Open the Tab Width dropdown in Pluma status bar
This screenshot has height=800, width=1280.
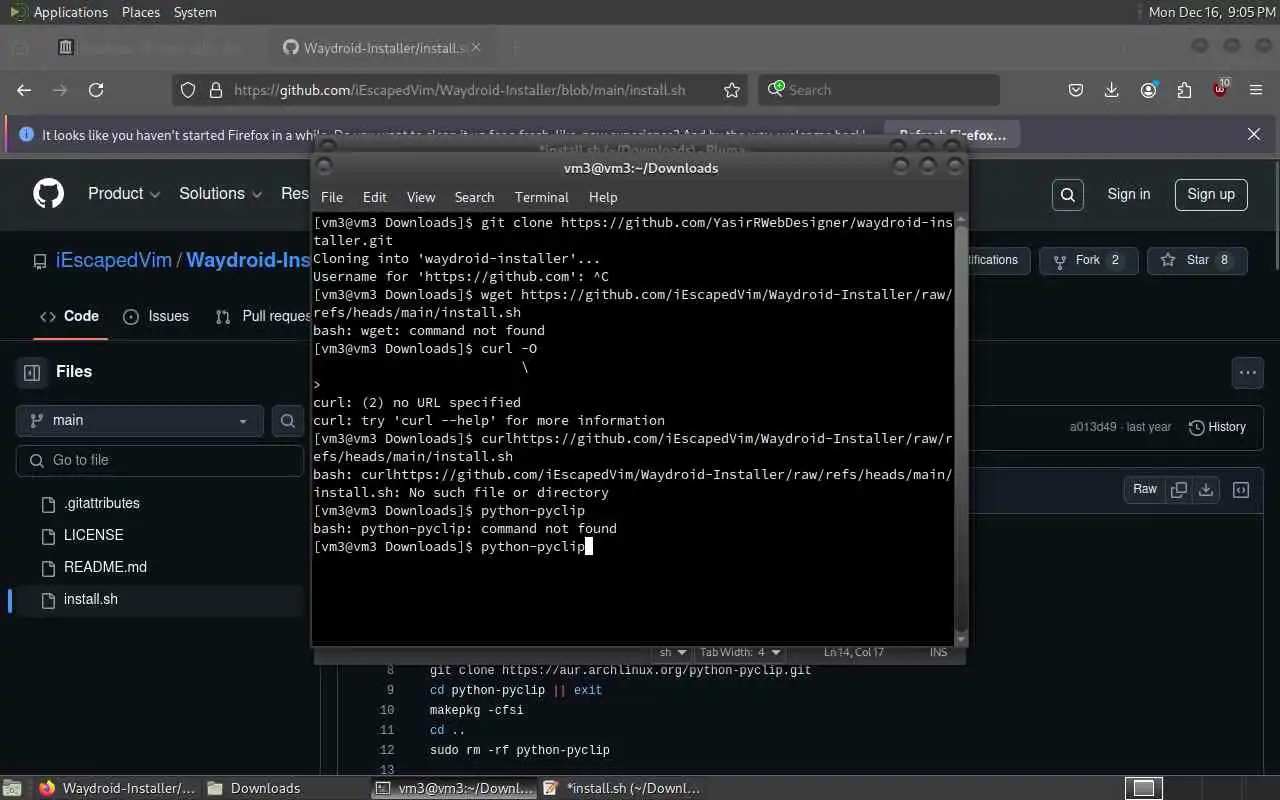pyautogui.click(x=740, y=652)
